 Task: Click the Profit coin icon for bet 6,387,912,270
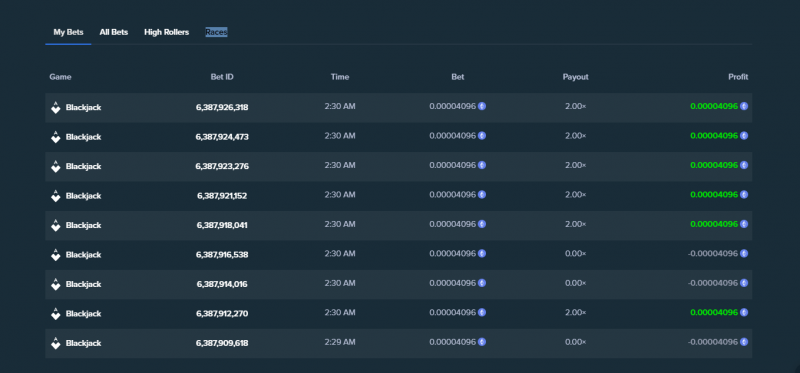point(744,312)
